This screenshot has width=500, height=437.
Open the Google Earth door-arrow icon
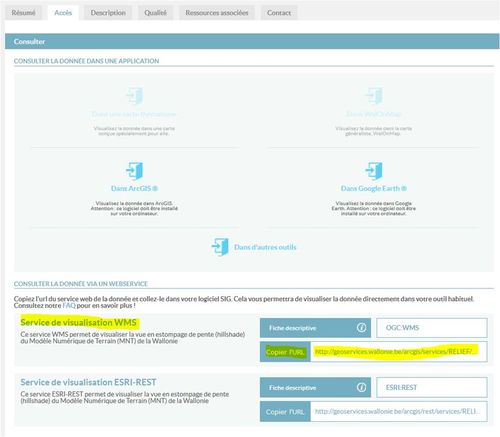[374, 171]
